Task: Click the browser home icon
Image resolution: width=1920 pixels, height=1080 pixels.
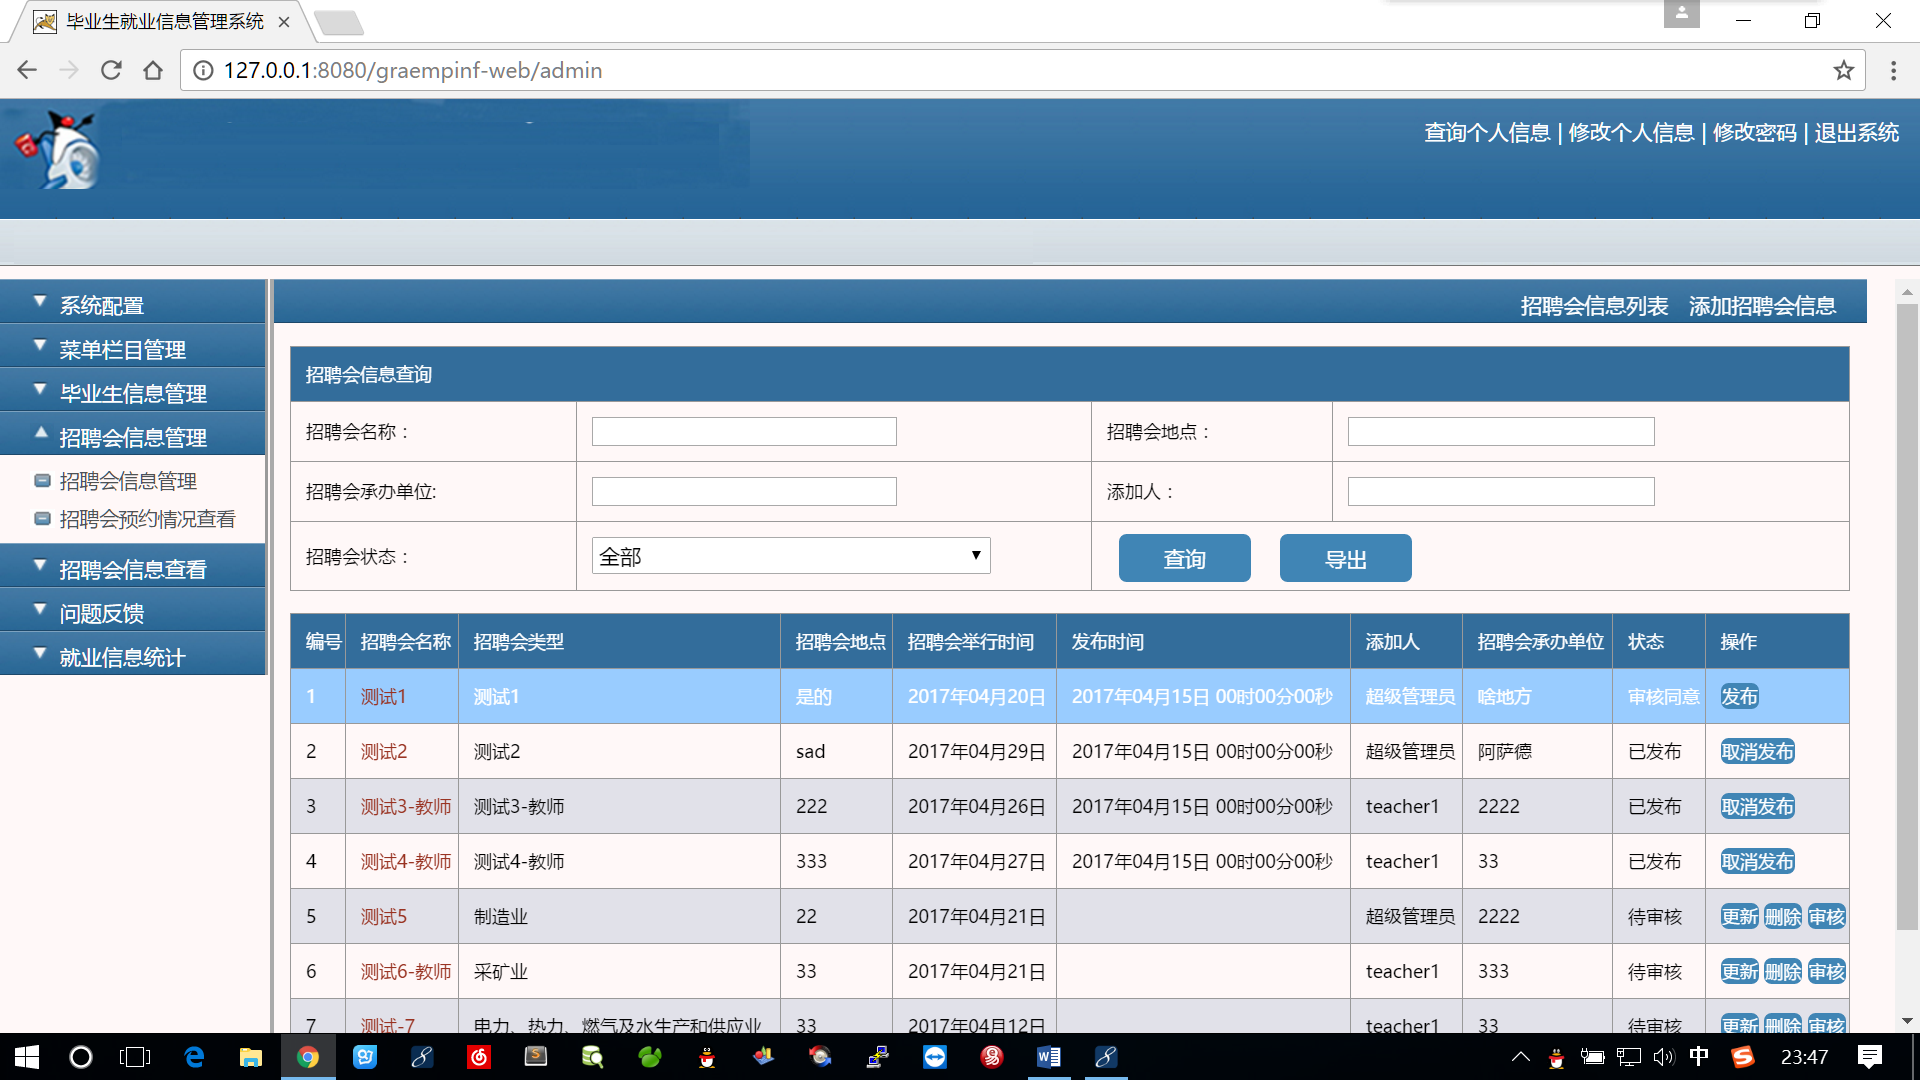Action: (153, 70)
